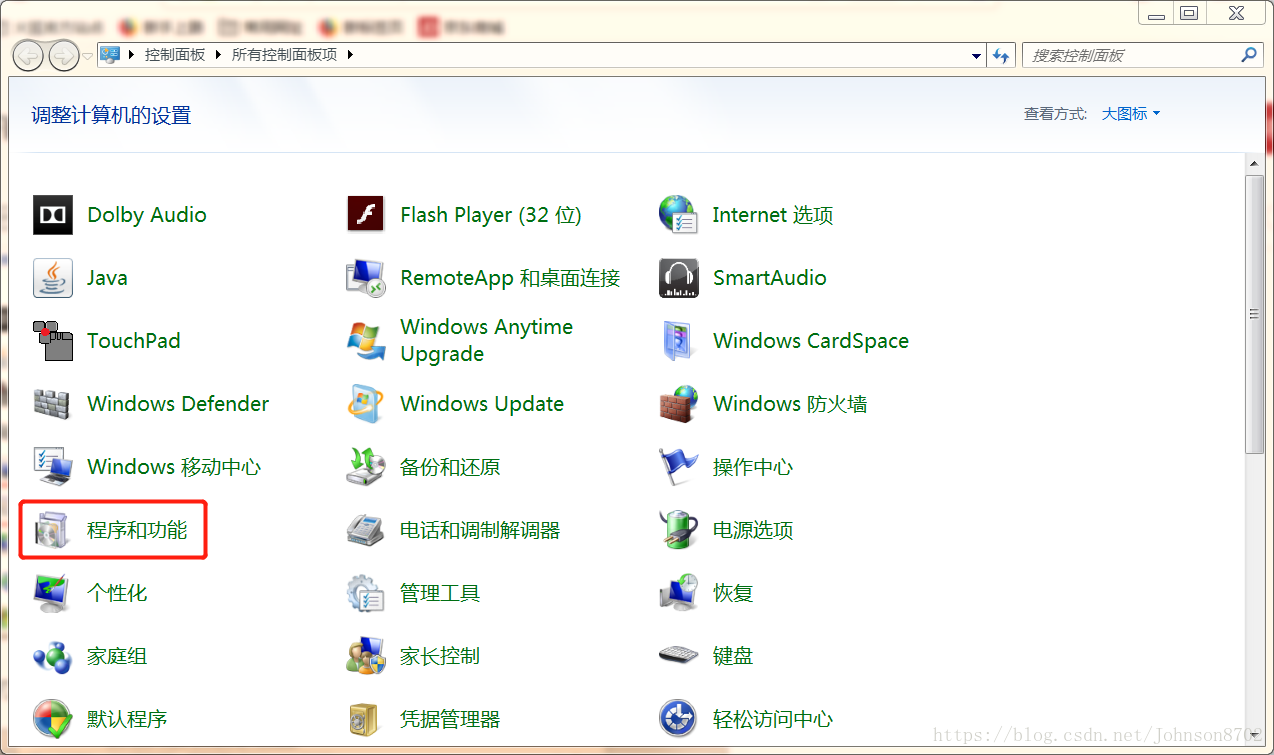Open the Dolby Audio icon
The image size is (1274, 755).
pyautogui.click(x=53, y=215)
